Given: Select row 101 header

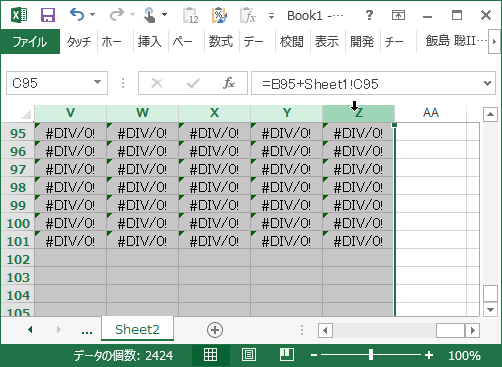Looking at the screenshot, I should point(18,241).
